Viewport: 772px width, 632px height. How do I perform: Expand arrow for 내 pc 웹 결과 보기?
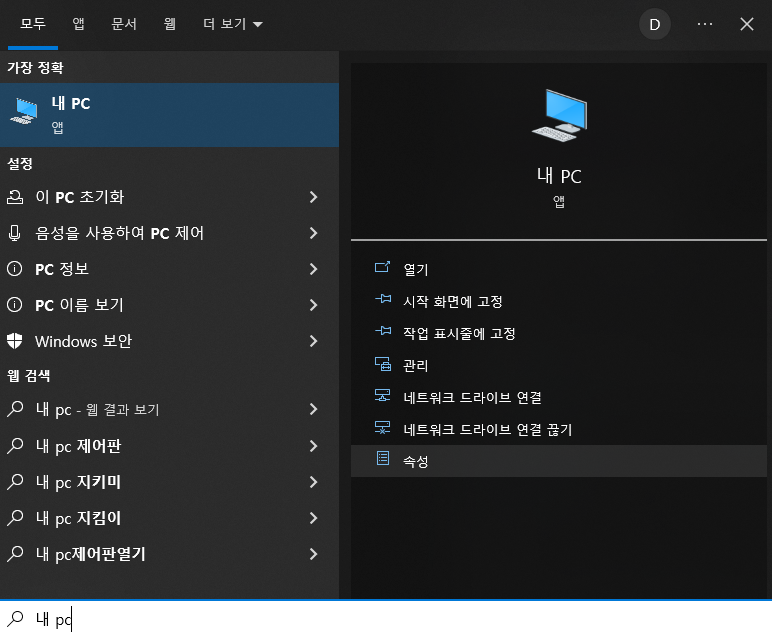pos(313,409)
